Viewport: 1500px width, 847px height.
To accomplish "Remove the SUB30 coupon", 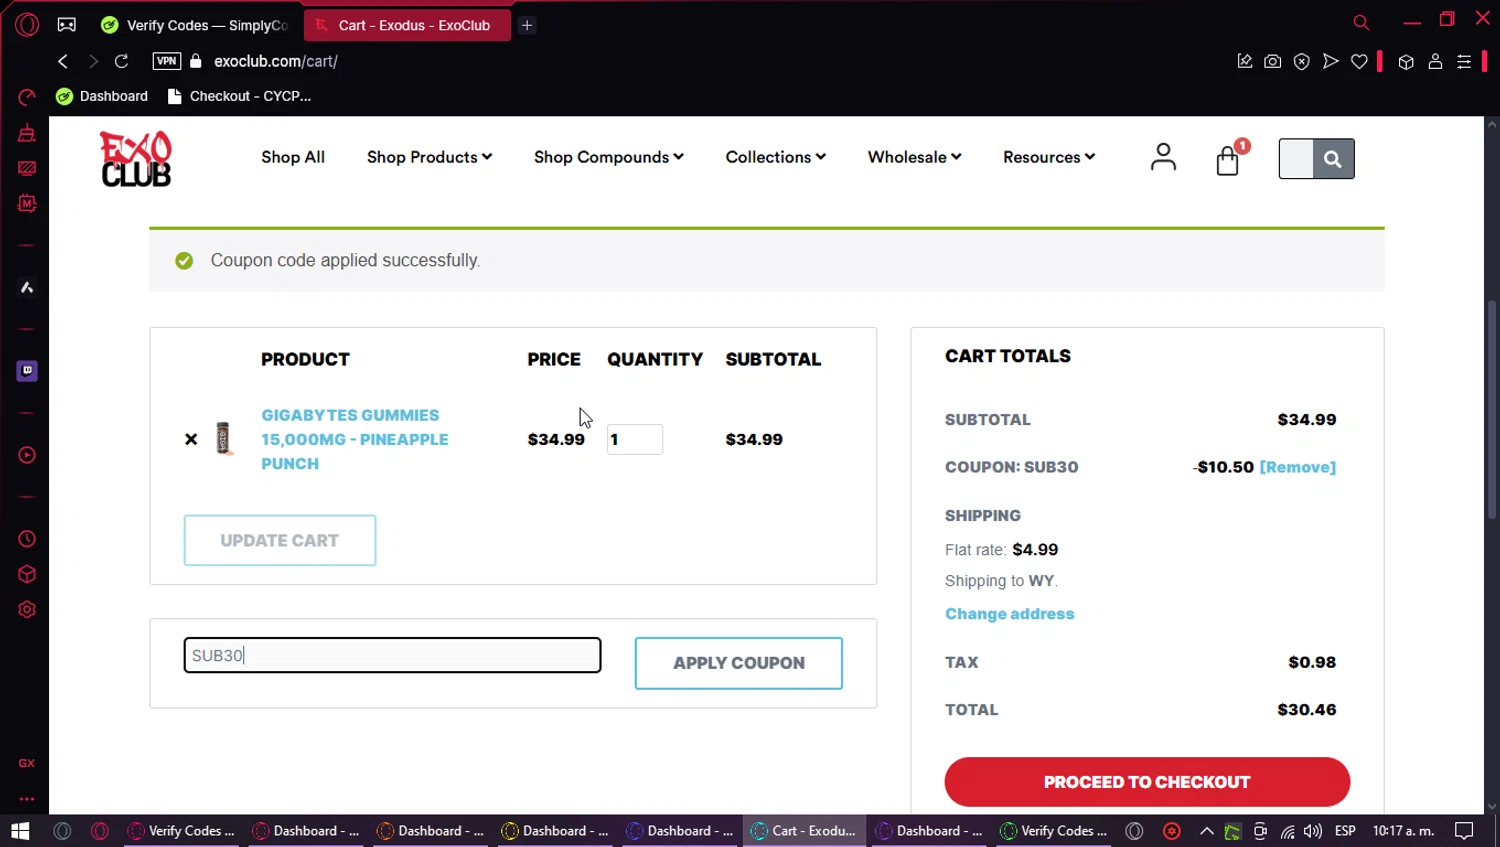I will click(1298, 467).
